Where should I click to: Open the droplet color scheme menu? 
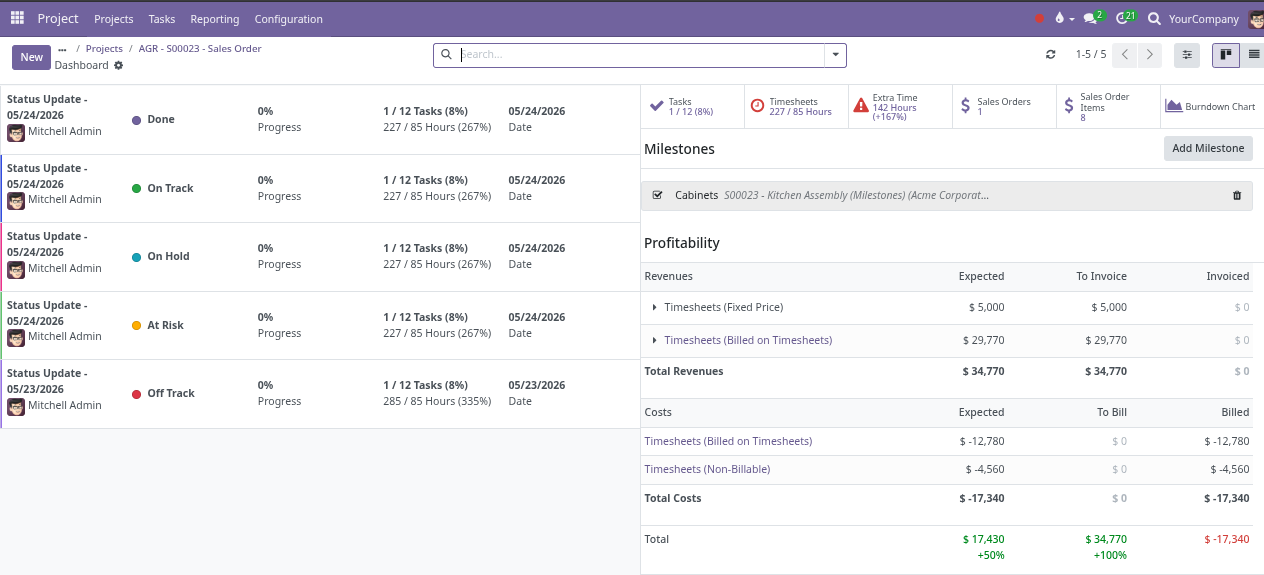(x=1063, y=19)
